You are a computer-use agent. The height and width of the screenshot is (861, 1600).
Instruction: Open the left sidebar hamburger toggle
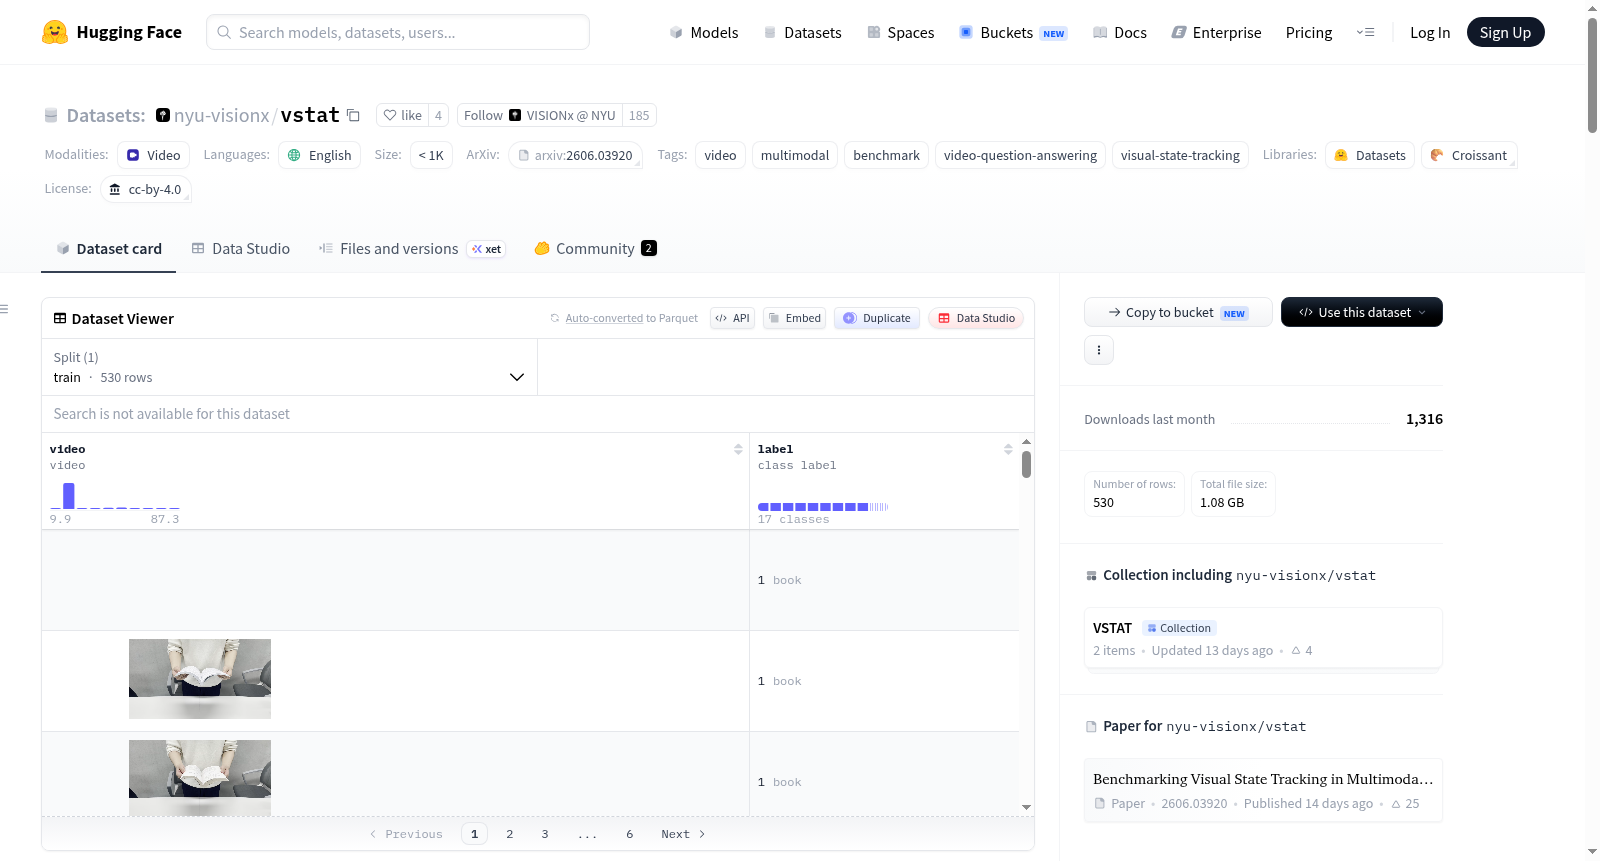(x=4, y=309)
